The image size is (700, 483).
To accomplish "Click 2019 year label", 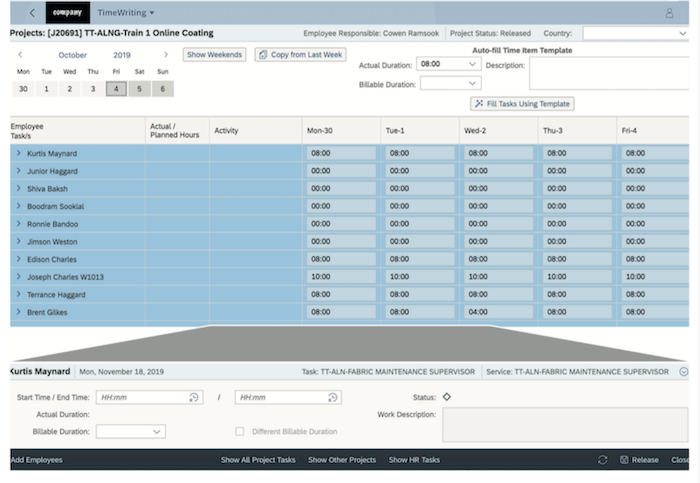I will pos(122,55).
